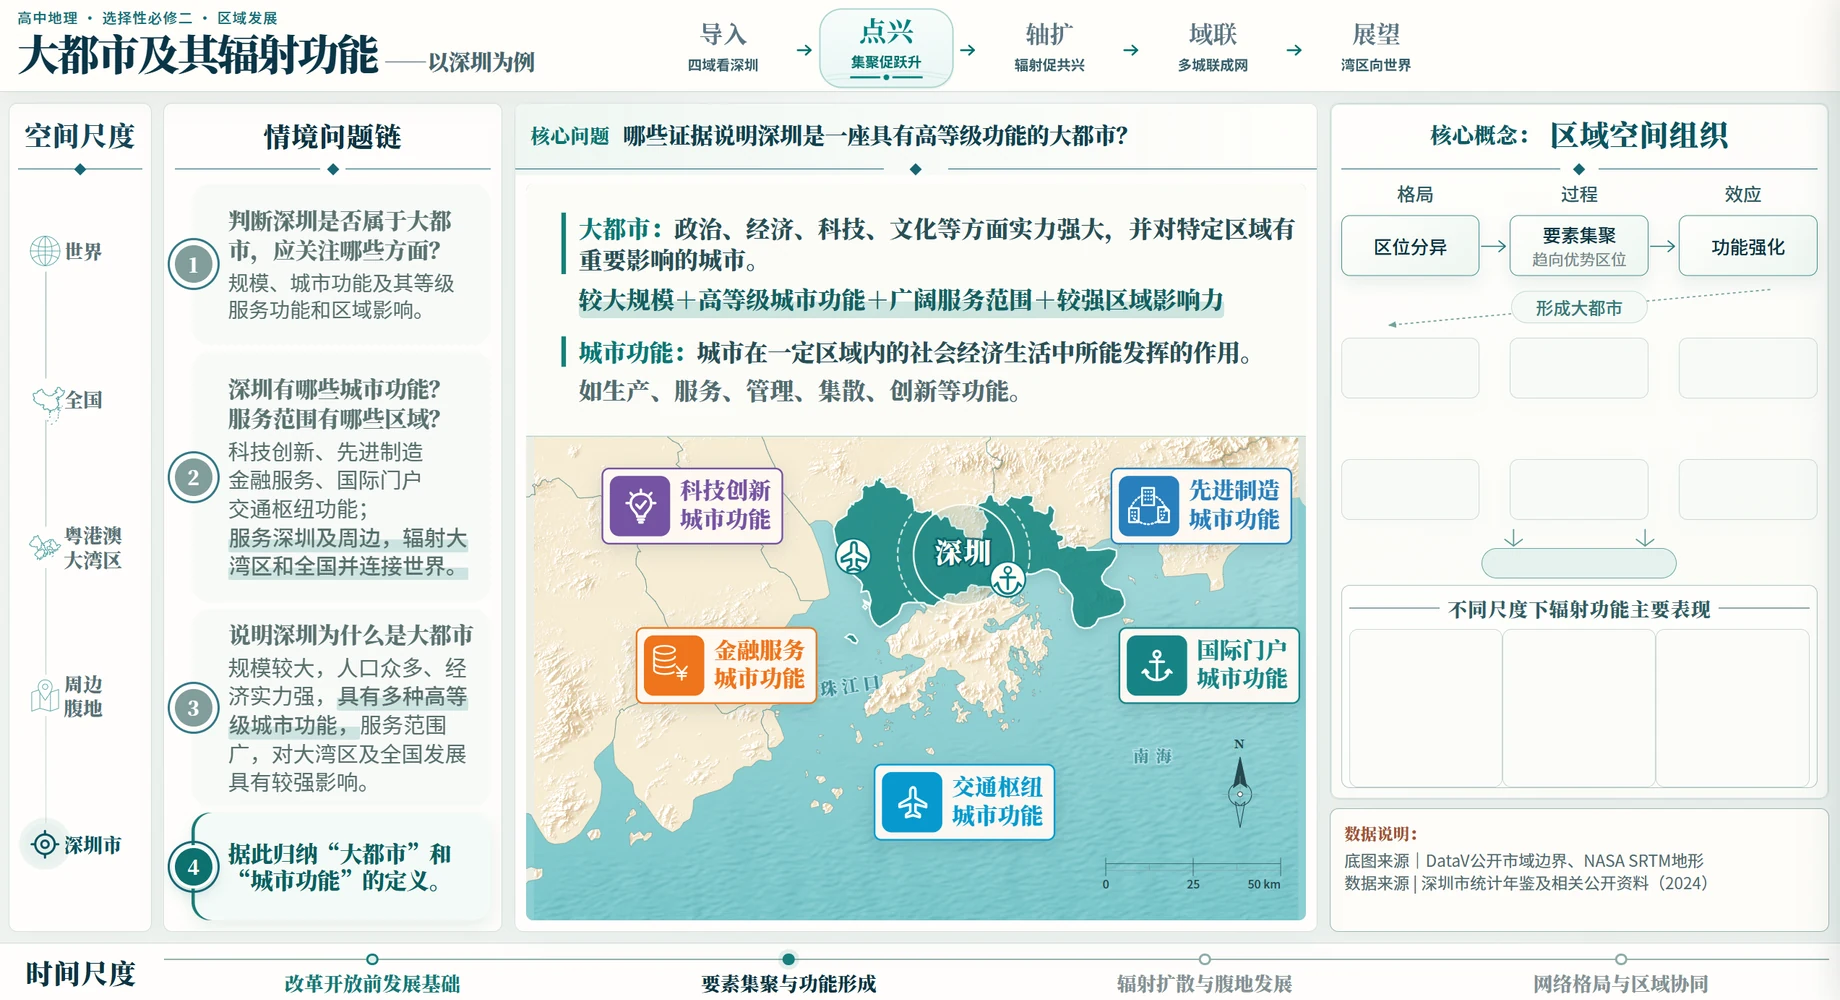Click question step number 3 circle
Screen dimensions: 1840x1000
point(193,709)
